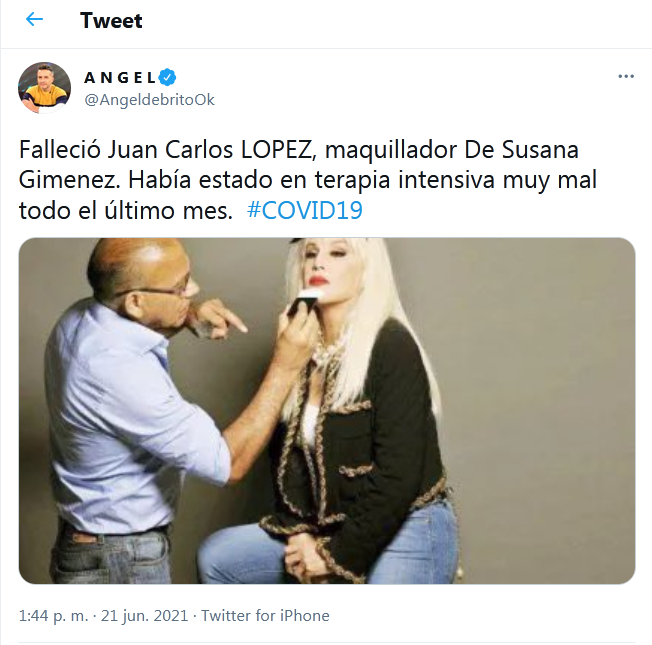
Task: Open the ANGEL display name
Action: pos(120,77)
